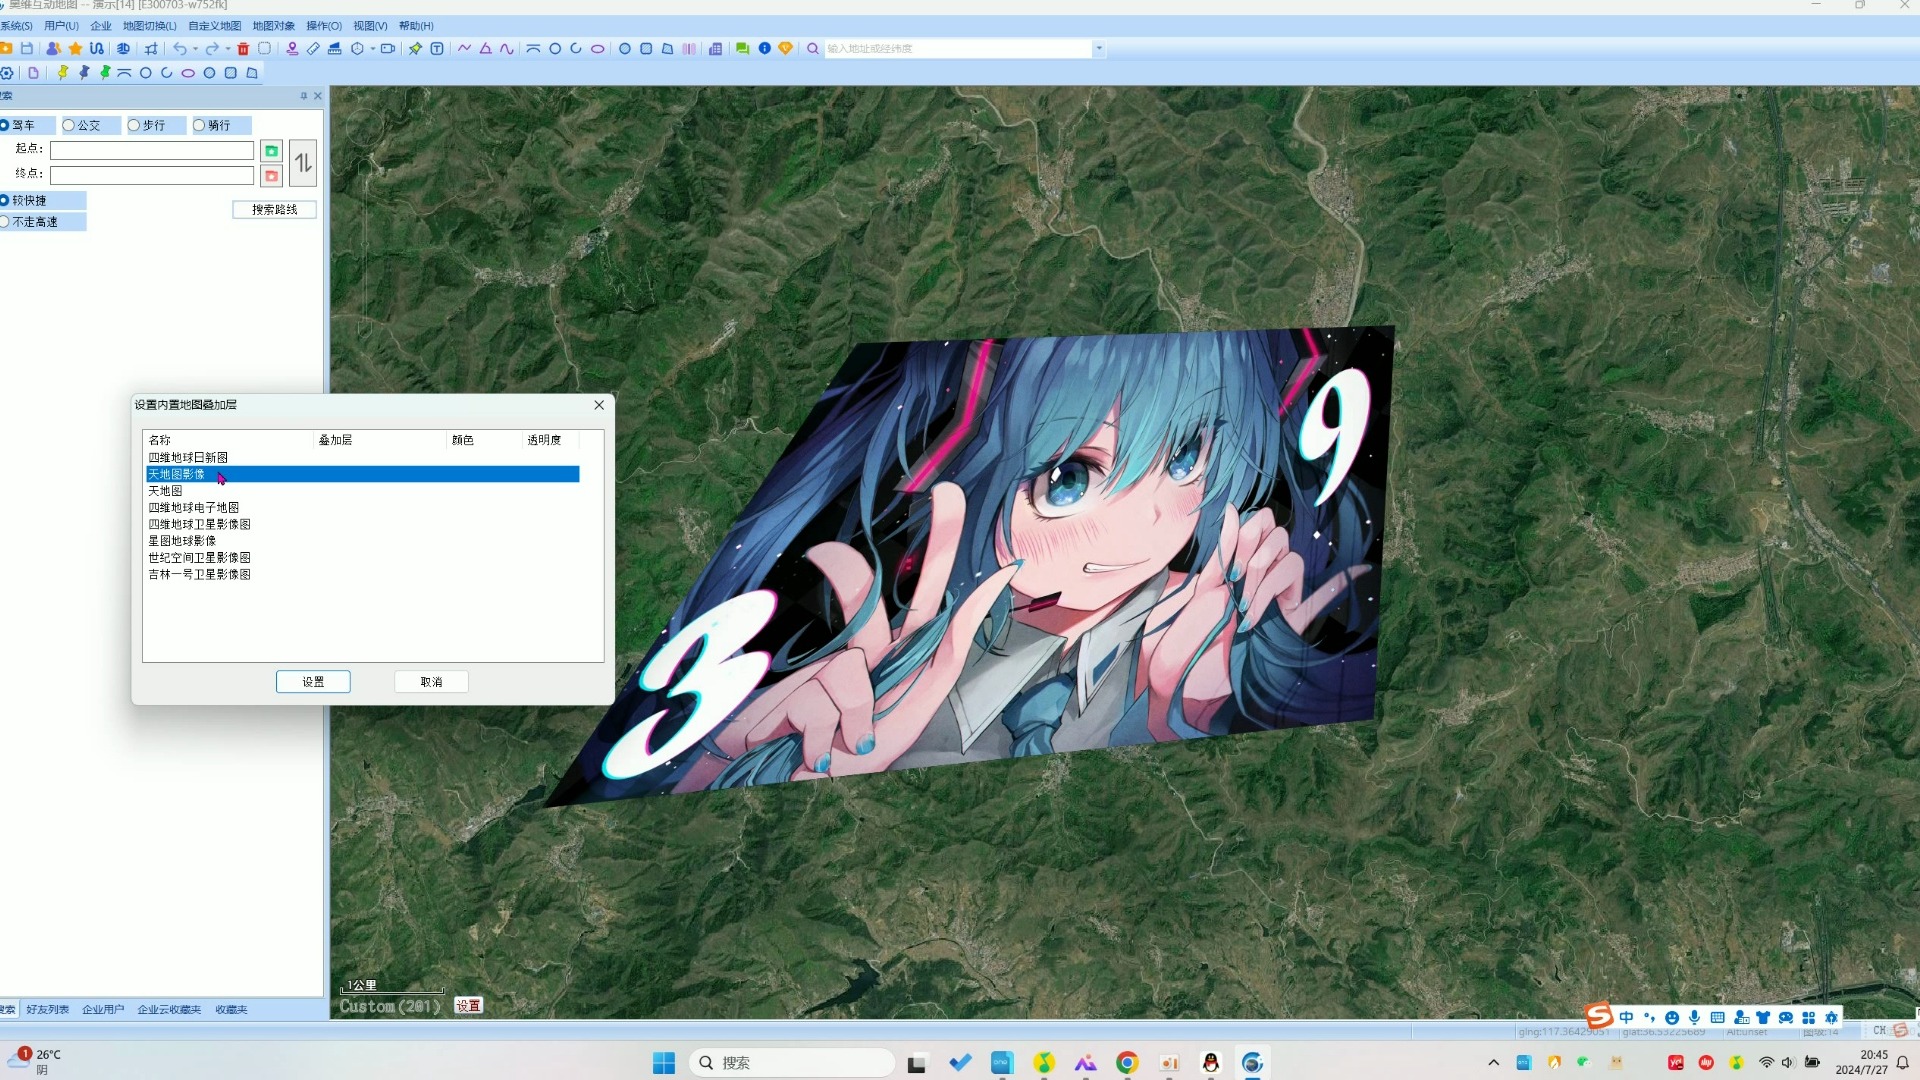Close the 设置内置地图叠加层 dialog
Screen dimensions: 1920x1080
coord(599,405)
